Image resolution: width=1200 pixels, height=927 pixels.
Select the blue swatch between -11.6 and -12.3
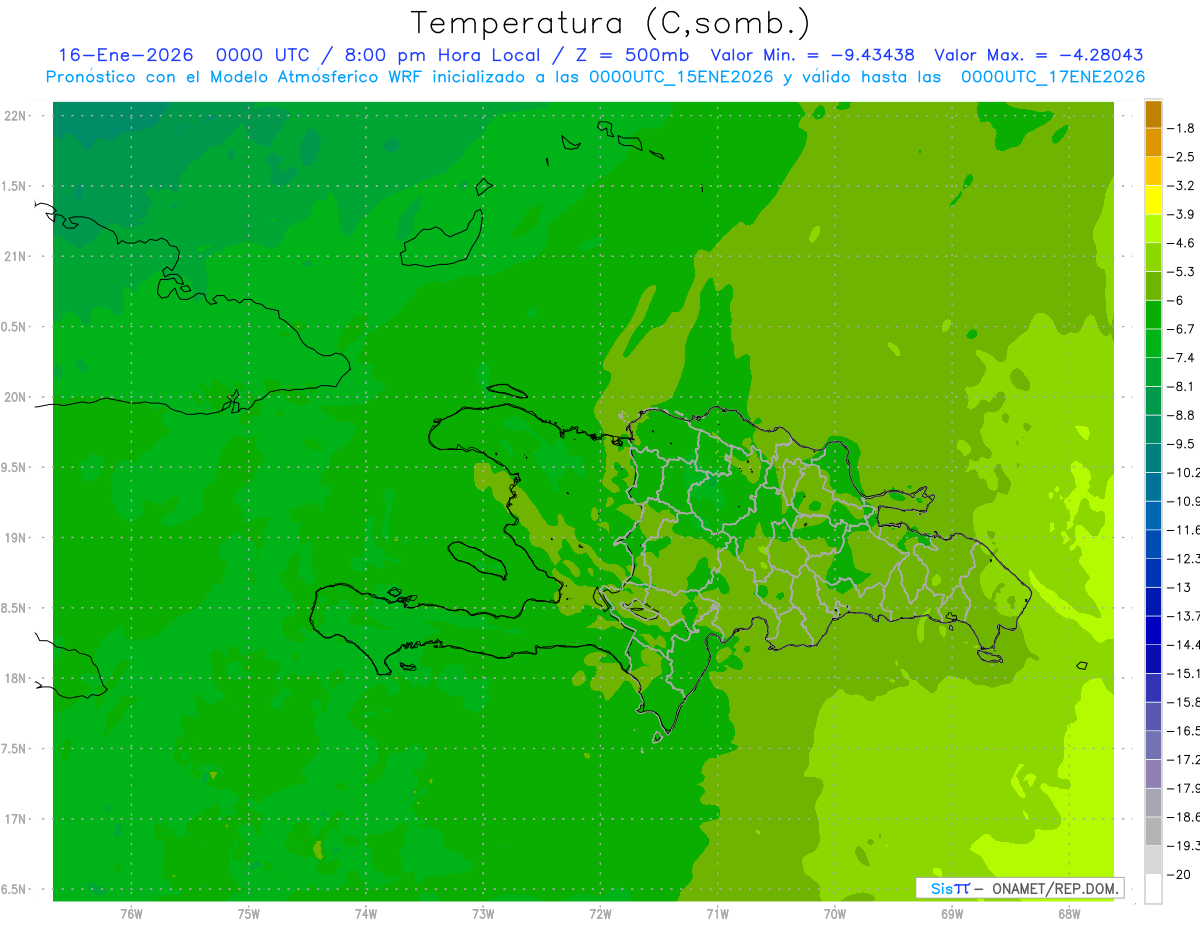click(1153, 544)
